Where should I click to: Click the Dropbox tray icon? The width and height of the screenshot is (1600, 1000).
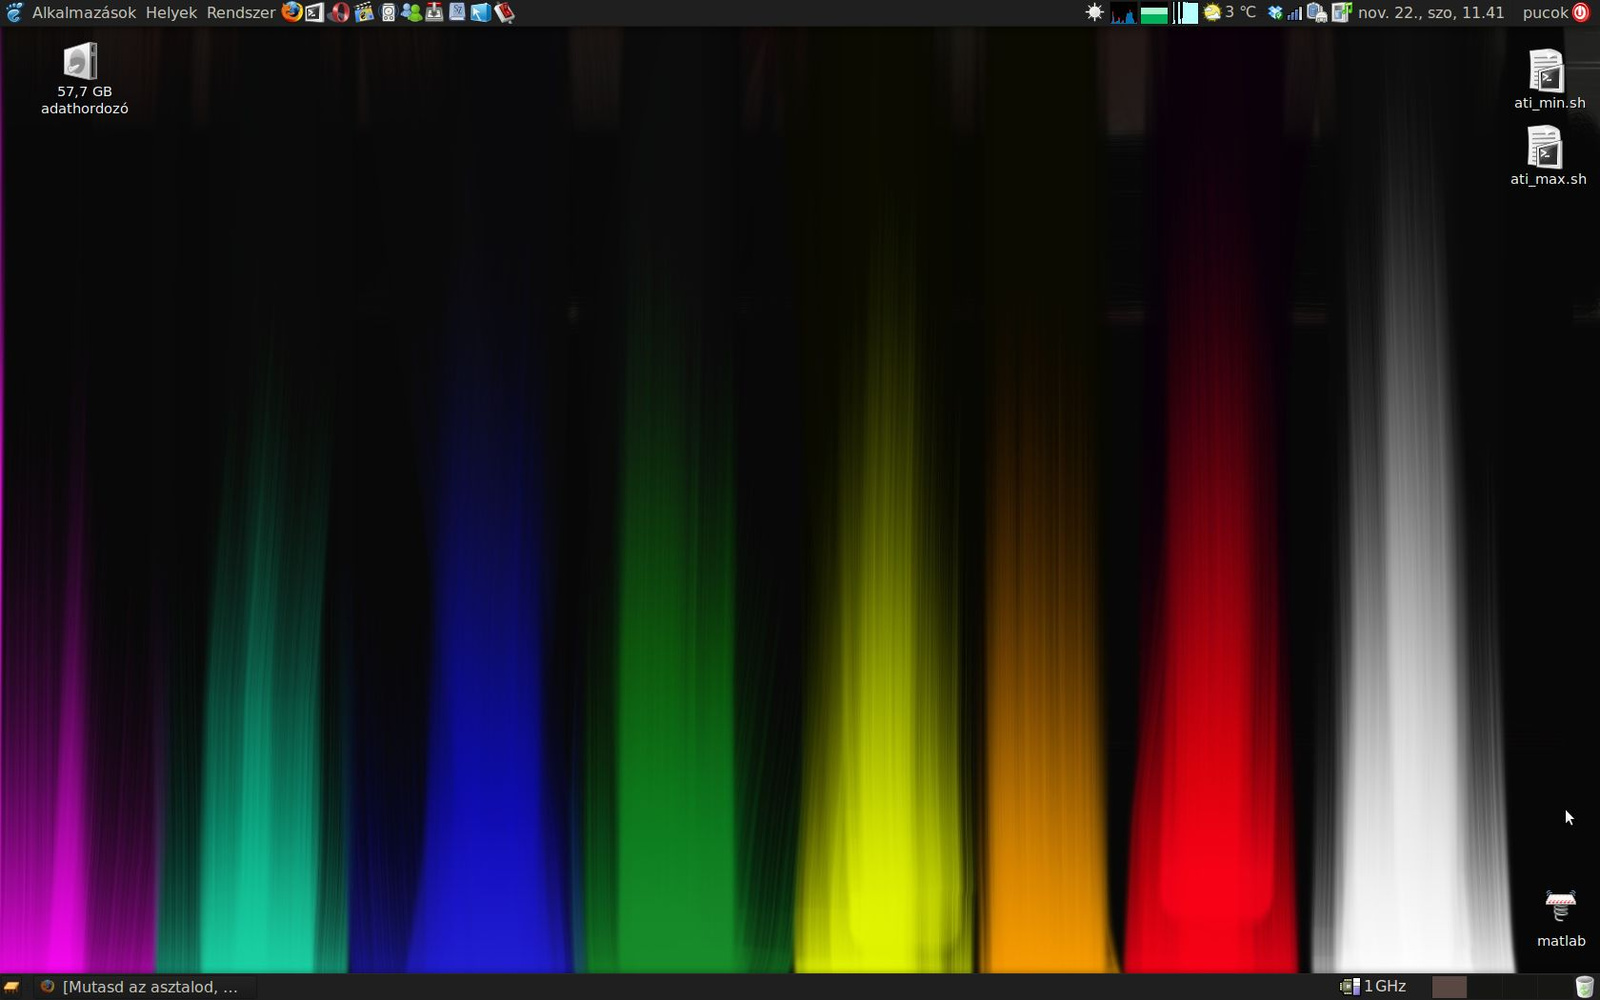pyautogui.click(x=1275, y=13)
